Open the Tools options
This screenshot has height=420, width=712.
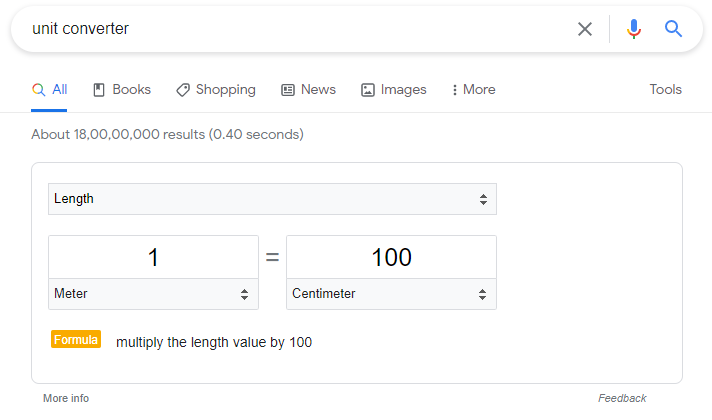pyautogui.click(x=665, y=90)
